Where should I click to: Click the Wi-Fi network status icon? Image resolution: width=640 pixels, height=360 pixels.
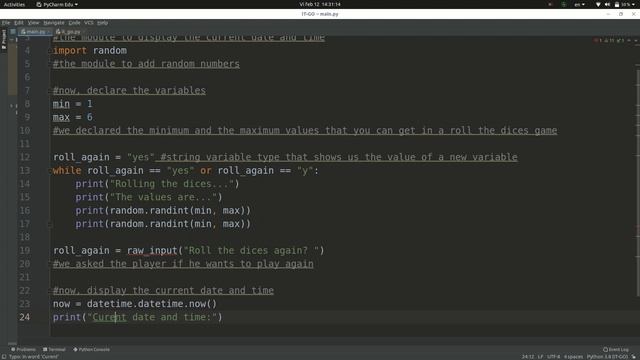click(x=598, y=4)
